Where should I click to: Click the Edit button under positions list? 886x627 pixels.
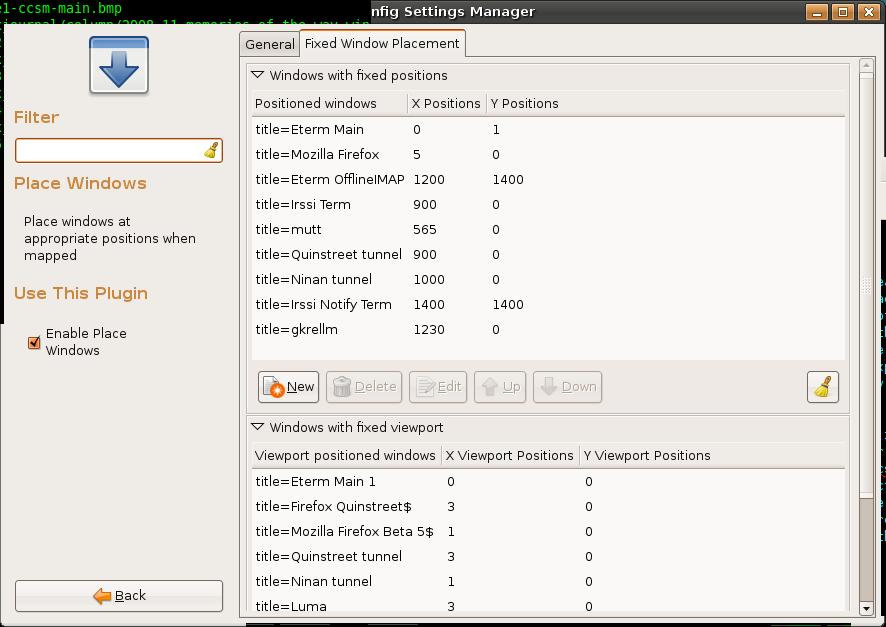click(438, 387)
